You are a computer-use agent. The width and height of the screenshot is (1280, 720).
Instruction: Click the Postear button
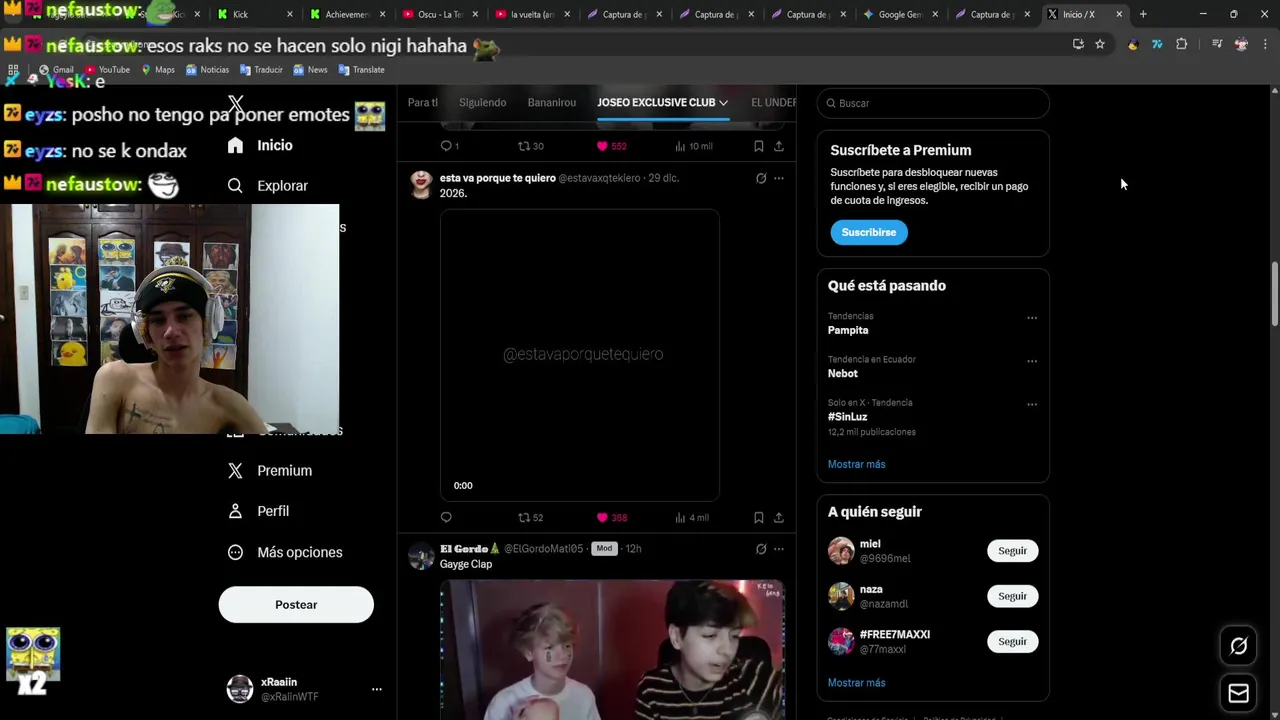296,605
